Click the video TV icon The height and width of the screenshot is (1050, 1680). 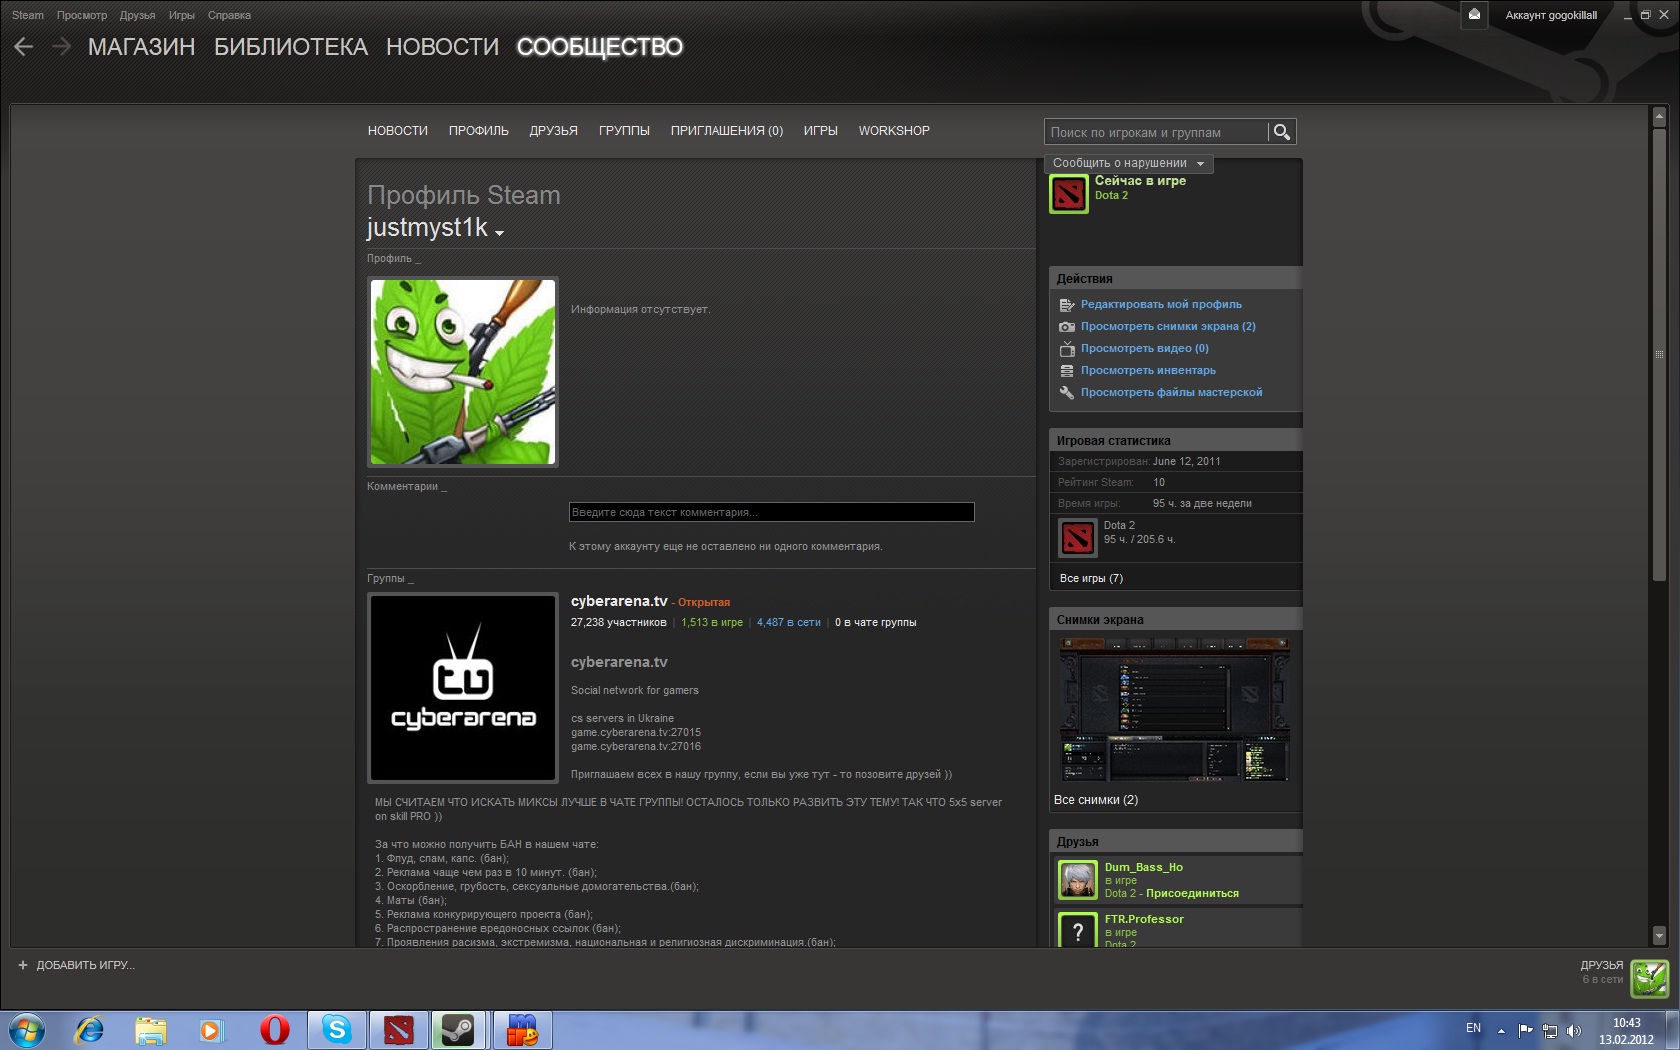click(1067, 349)
